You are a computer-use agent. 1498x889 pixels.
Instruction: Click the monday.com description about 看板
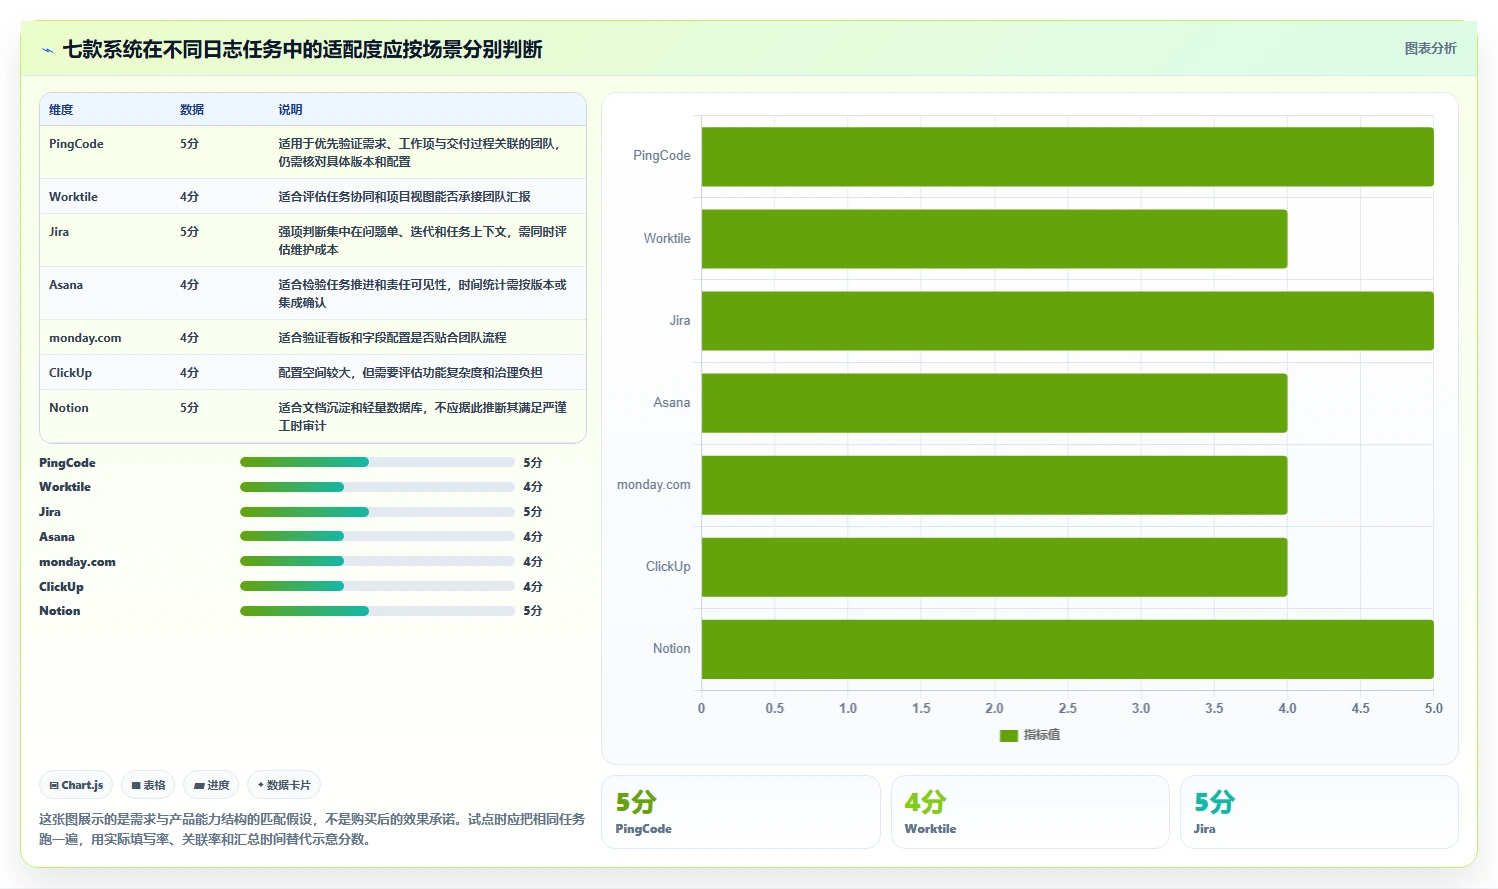(x=392, y=338)
